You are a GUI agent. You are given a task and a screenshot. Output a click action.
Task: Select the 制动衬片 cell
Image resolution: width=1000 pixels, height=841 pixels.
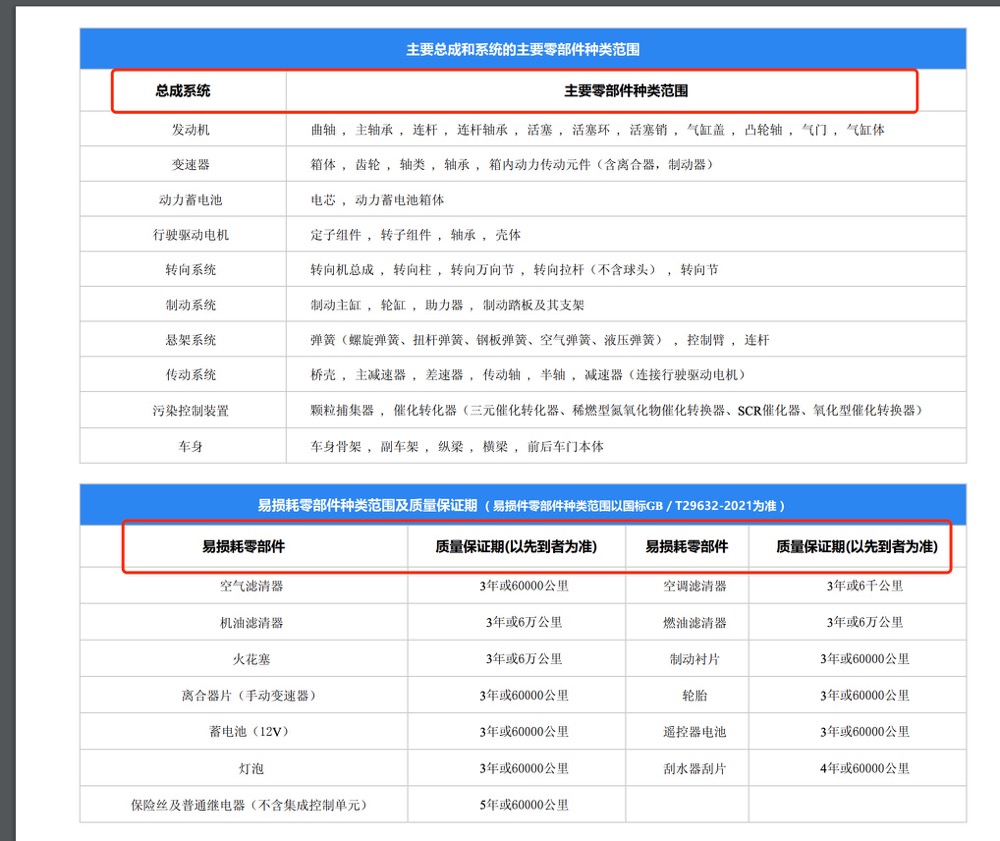tap(695, 659)
